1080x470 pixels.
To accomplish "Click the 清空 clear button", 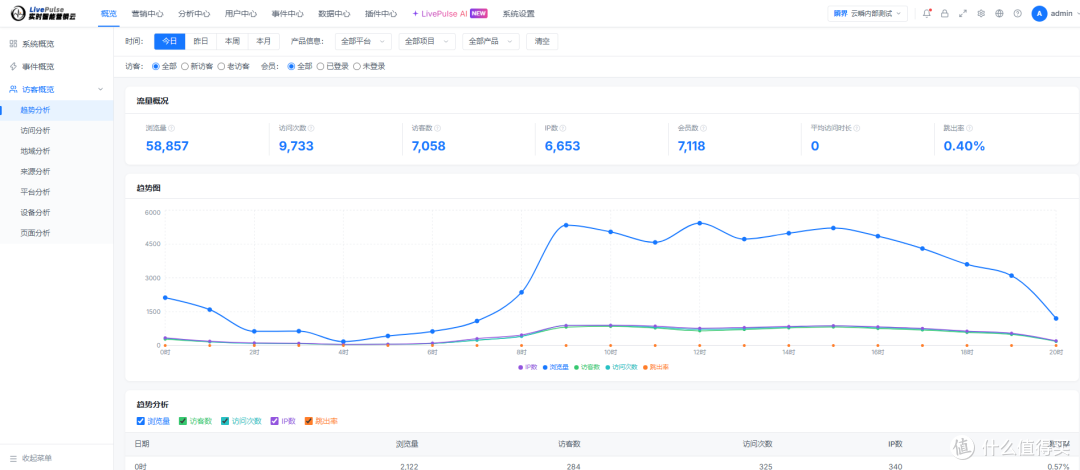I will [542, 41].
